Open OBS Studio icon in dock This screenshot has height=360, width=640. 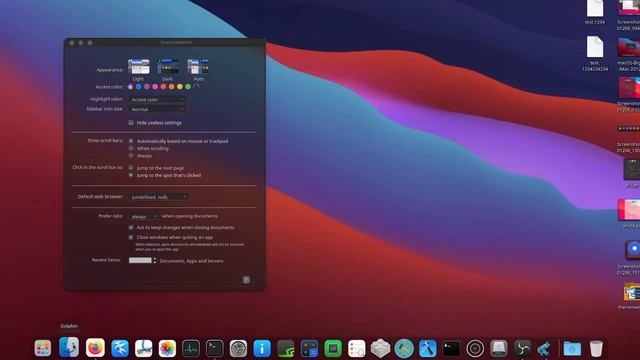[x=522, y=348]
